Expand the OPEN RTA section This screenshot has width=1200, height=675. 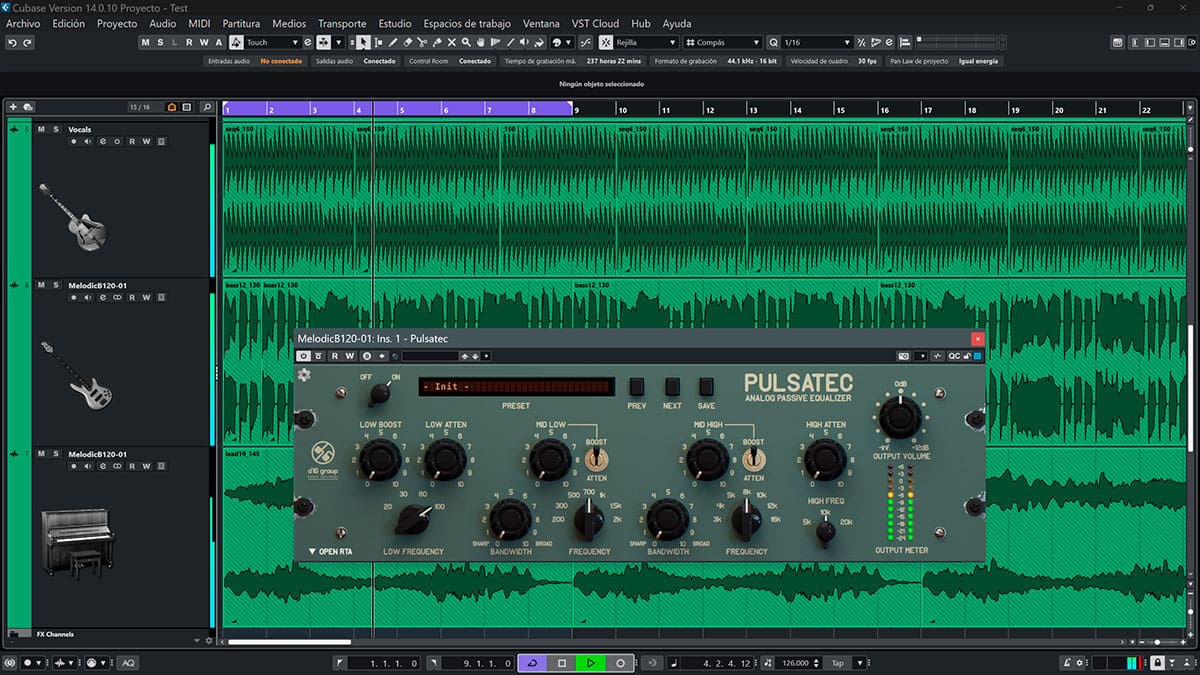pyautogui.click(x=330, y=551)
